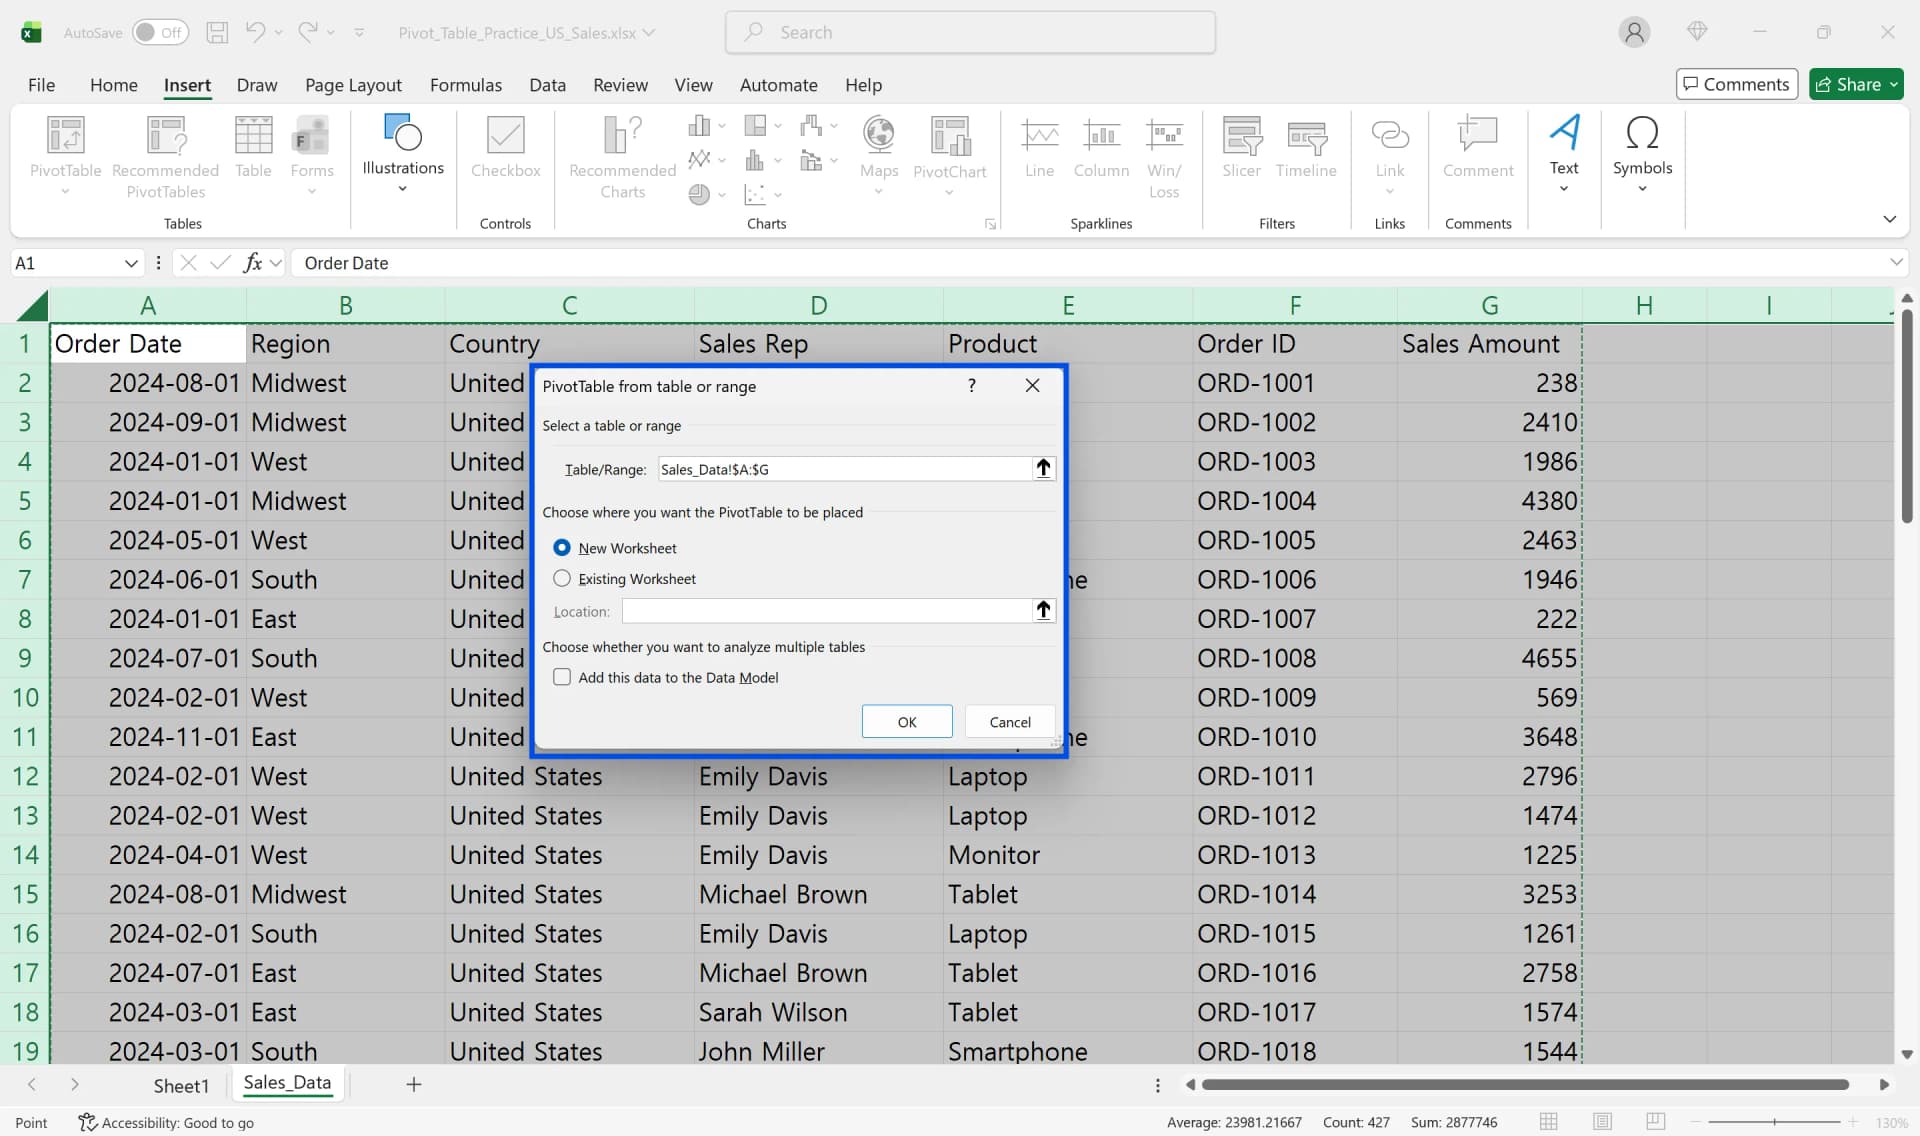Confirm PivotTable creation with OK
This screenshot has height=1136, width=1920.
pyautogui.click(x=906, y=721)
